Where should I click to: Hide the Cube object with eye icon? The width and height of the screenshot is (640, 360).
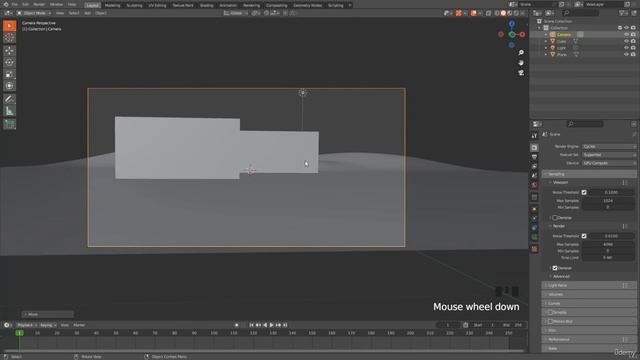627,41
